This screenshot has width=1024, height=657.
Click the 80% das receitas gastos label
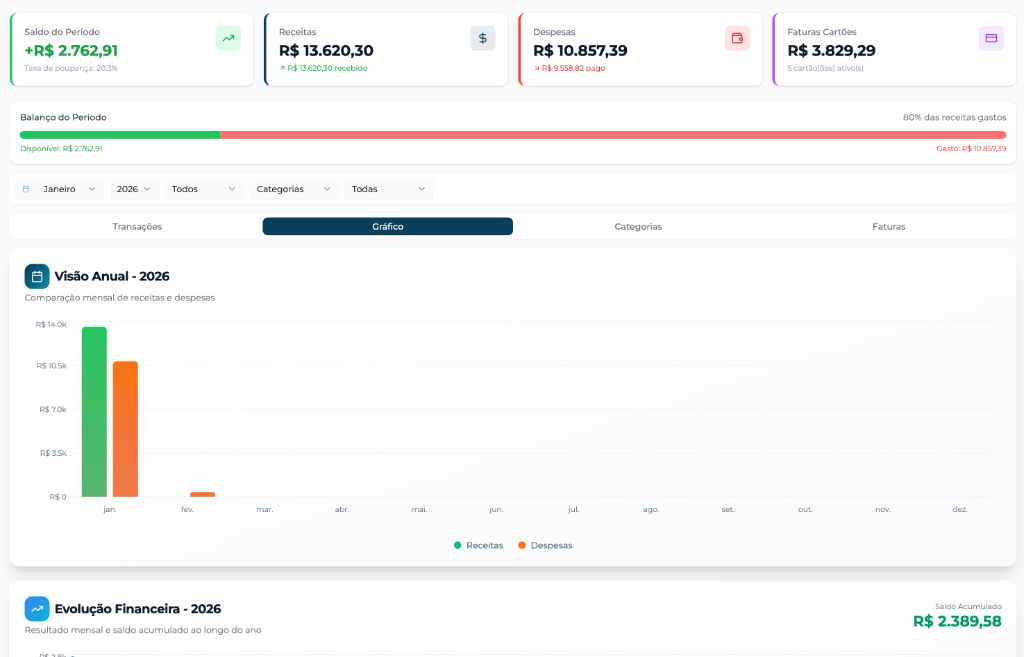click(x=954, y=118)
